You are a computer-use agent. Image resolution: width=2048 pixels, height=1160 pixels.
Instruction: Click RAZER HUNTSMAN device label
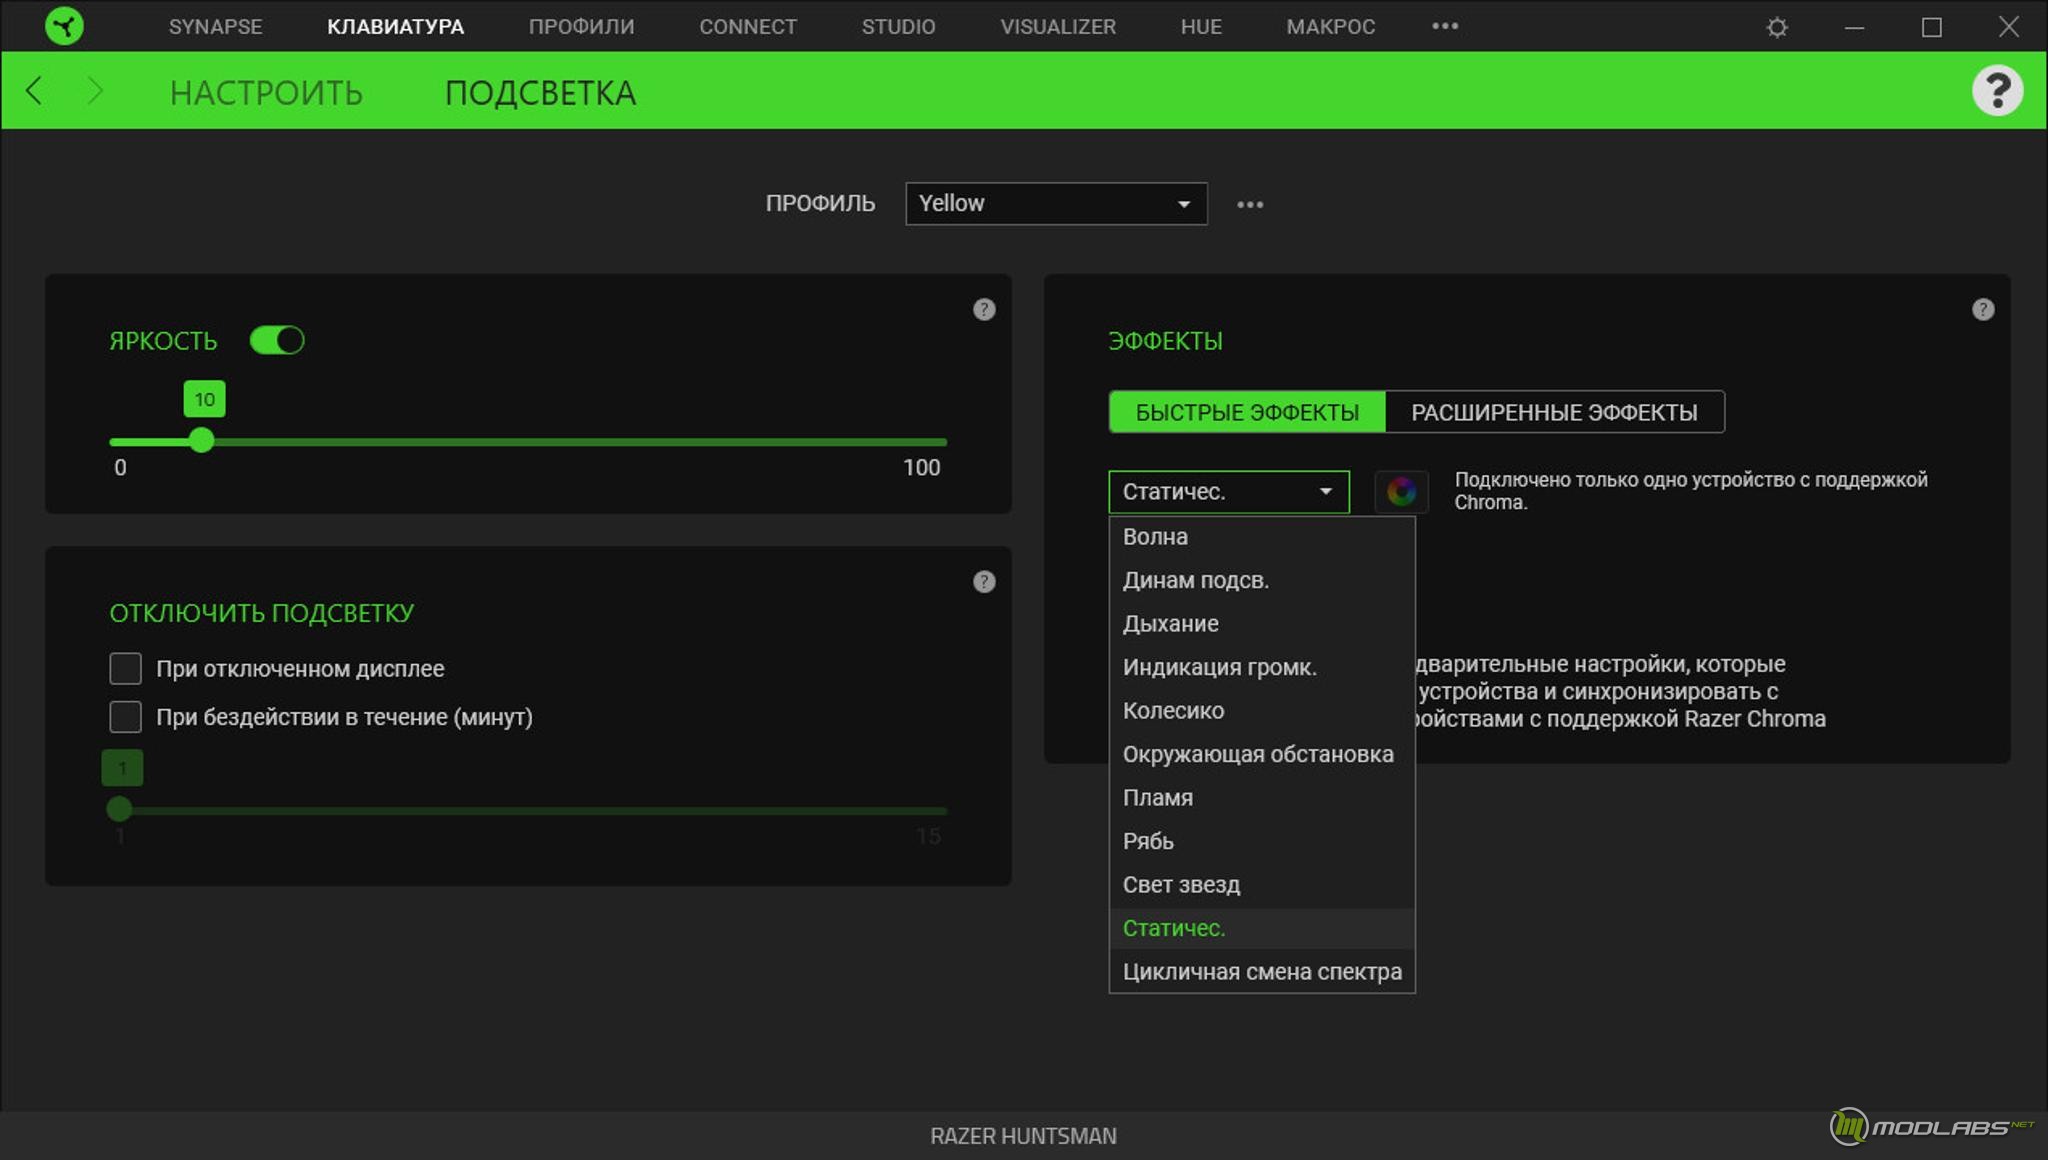[x=1023, y=1136]
